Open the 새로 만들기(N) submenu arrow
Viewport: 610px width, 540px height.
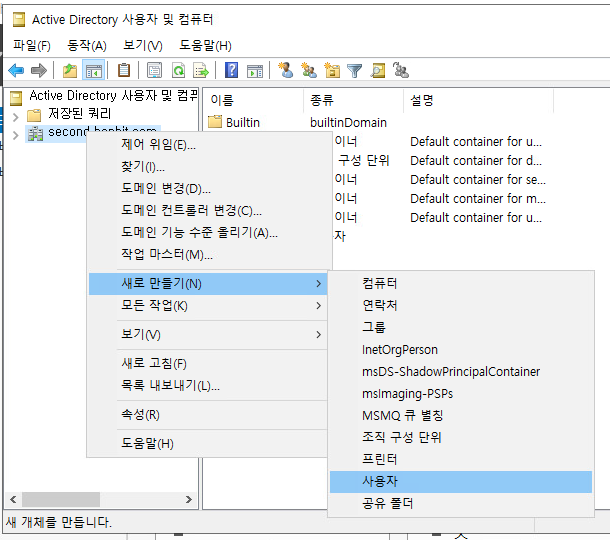pyautogui.click(x=319, y=284)
